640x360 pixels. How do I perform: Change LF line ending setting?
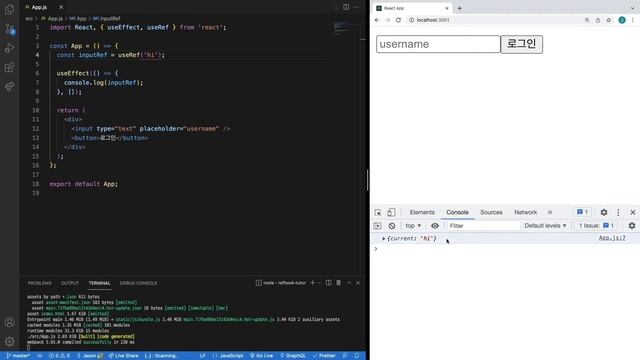point(202,356)
